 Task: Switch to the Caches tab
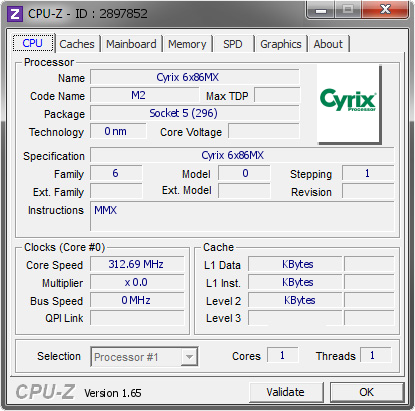pyautogui.click(x=77, y=44)
